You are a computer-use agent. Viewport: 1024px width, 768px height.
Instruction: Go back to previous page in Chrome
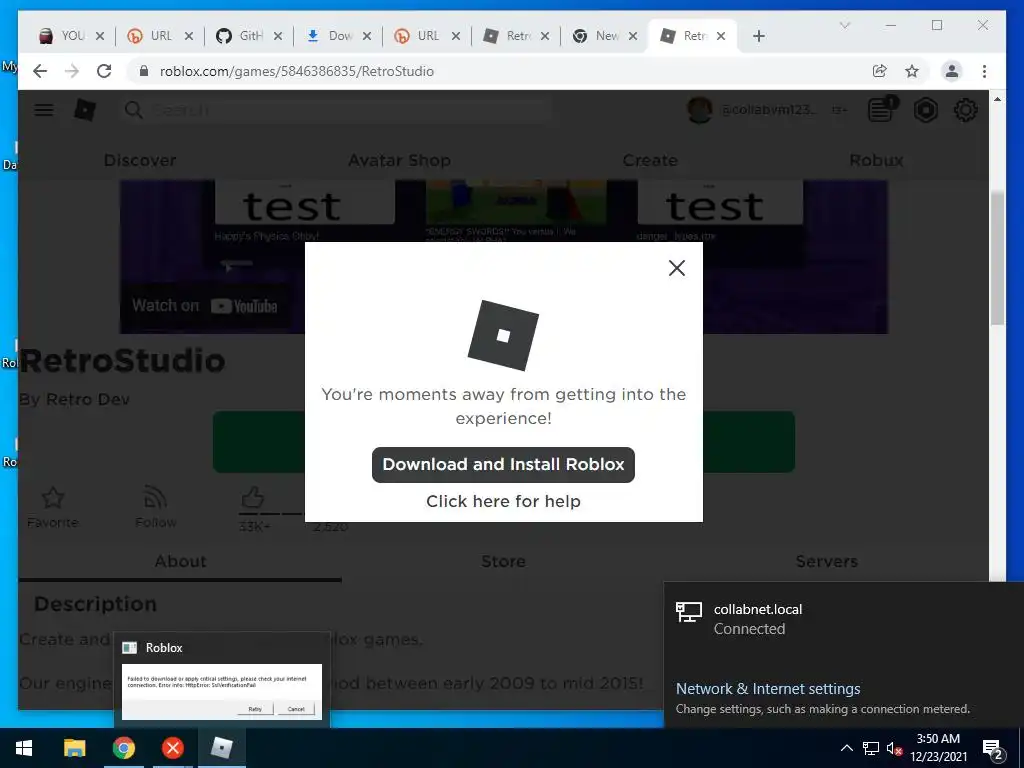click(40, 71)
